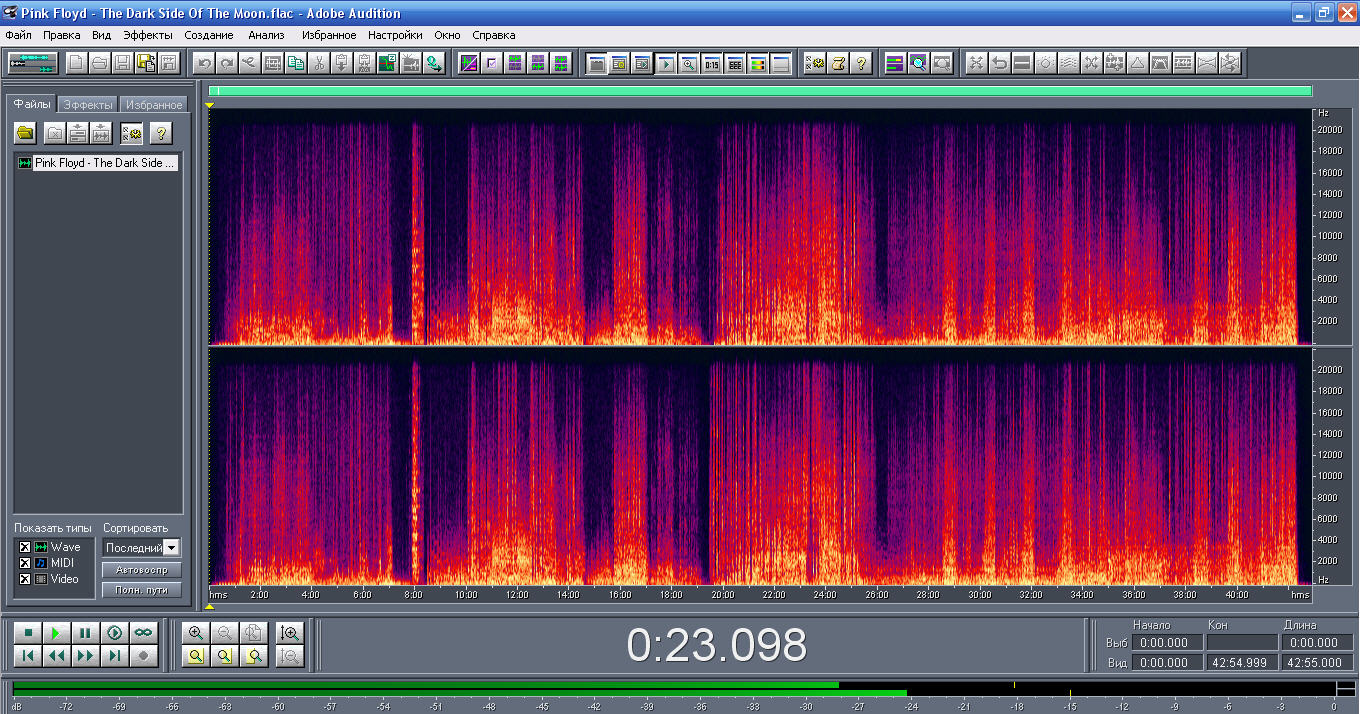Open the Анализ menu

pos(266,35)
